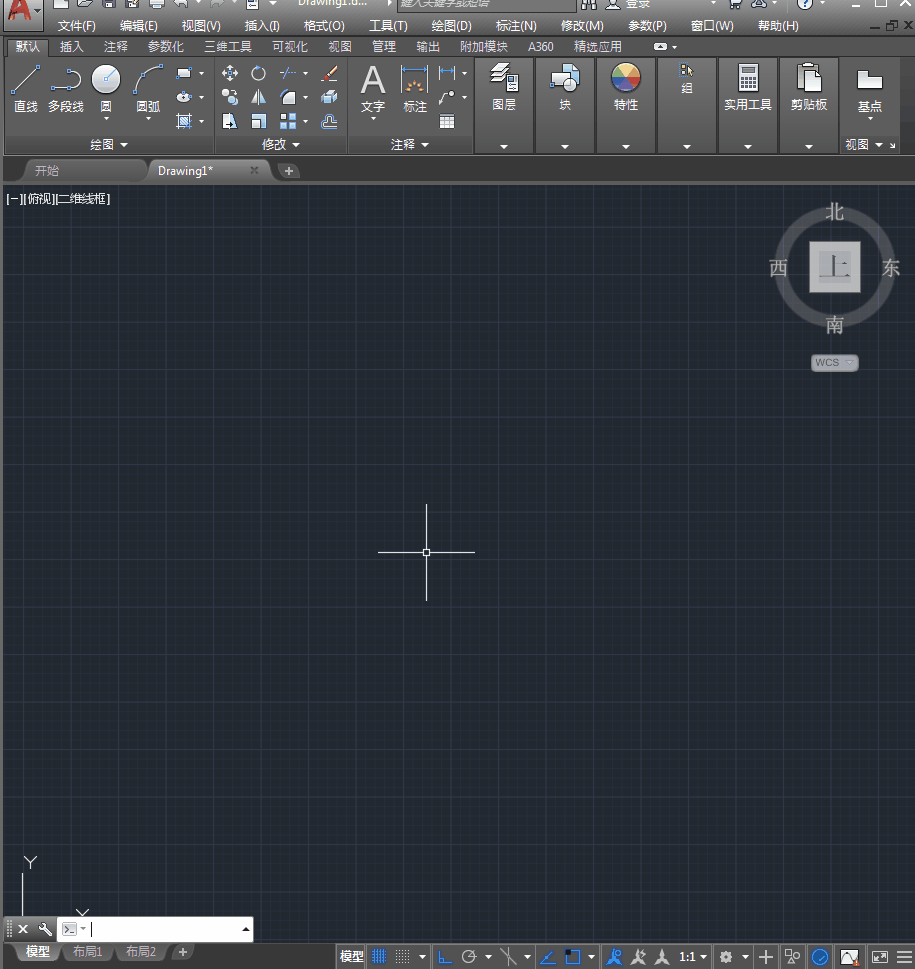
Task: Click the Multileader tool icon
Action: 447,97
